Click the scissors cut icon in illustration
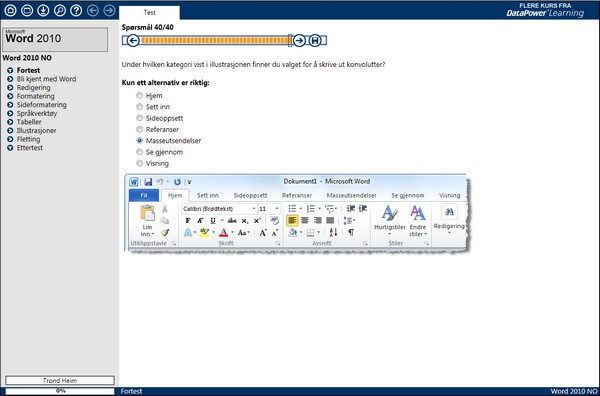This screenshot has height=396, width=600. [x=165, y=209]
